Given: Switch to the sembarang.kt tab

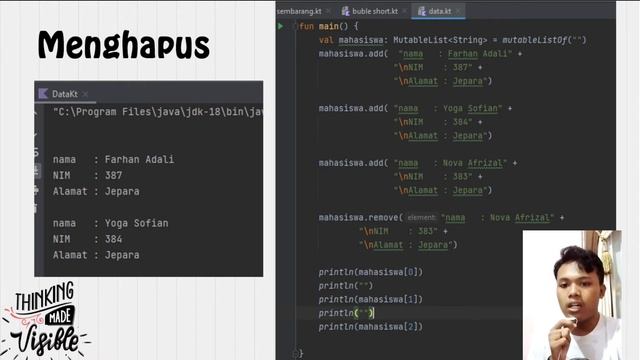Looking at the screenshot, I should (299, 11).
